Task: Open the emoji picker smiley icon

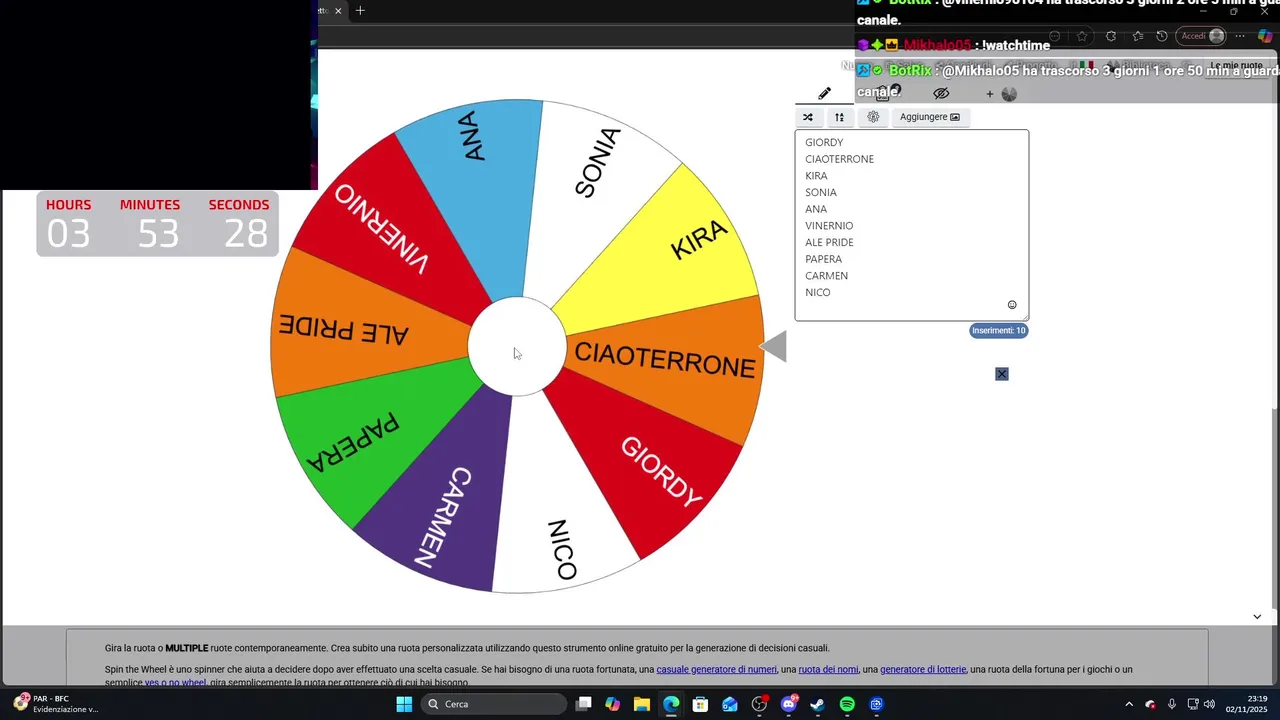Action: tap(1012, 305)
